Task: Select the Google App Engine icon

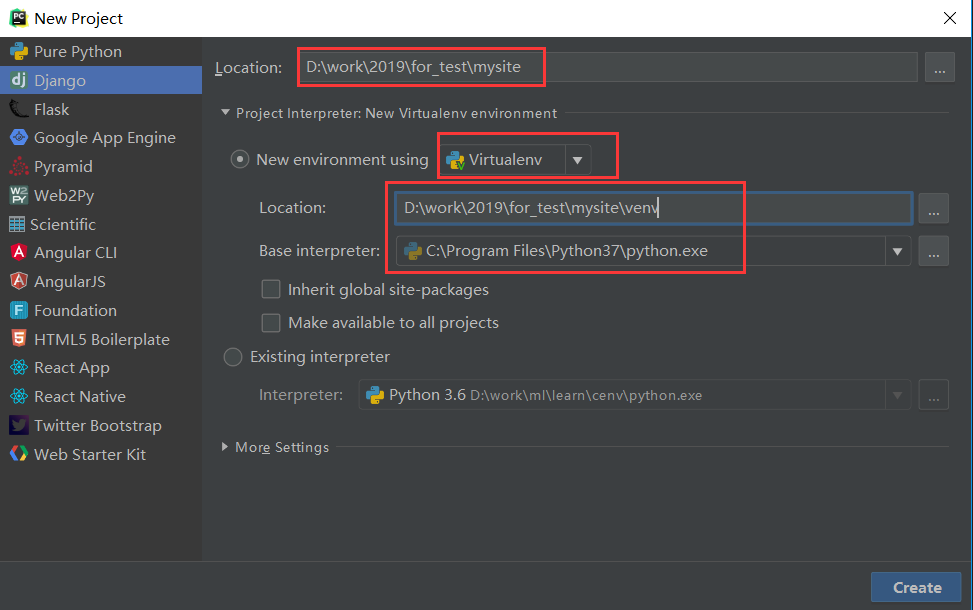Action: 18,138
